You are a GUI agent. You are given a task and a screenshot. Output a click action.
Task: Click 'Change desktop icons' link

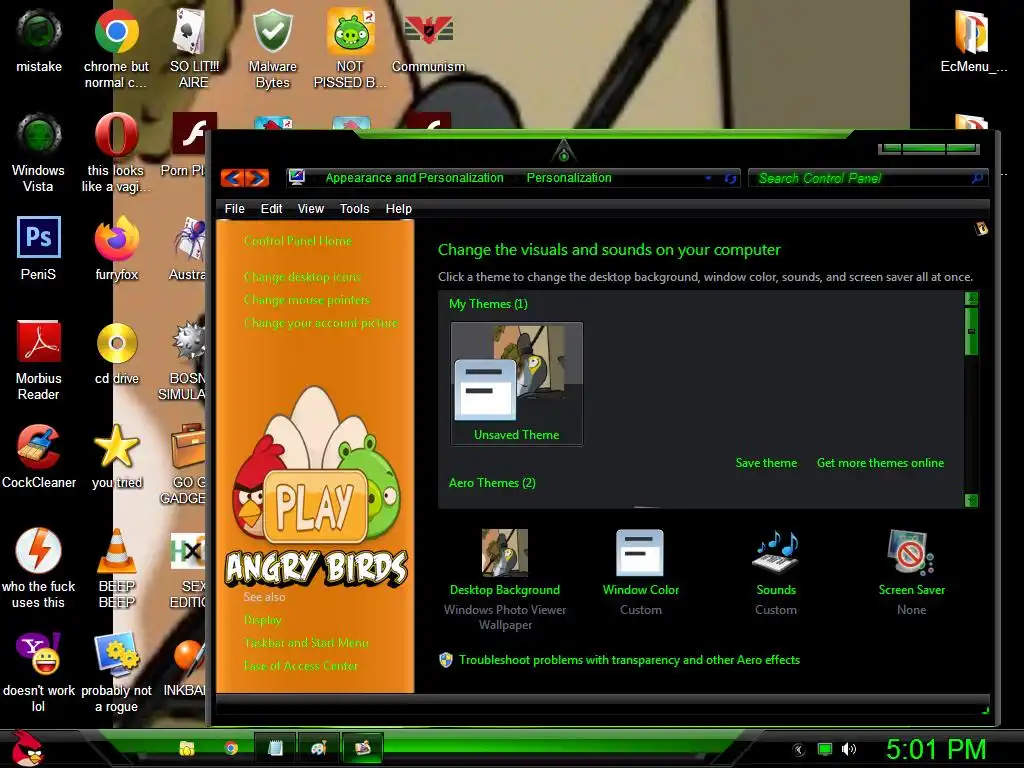click(302, 277)
